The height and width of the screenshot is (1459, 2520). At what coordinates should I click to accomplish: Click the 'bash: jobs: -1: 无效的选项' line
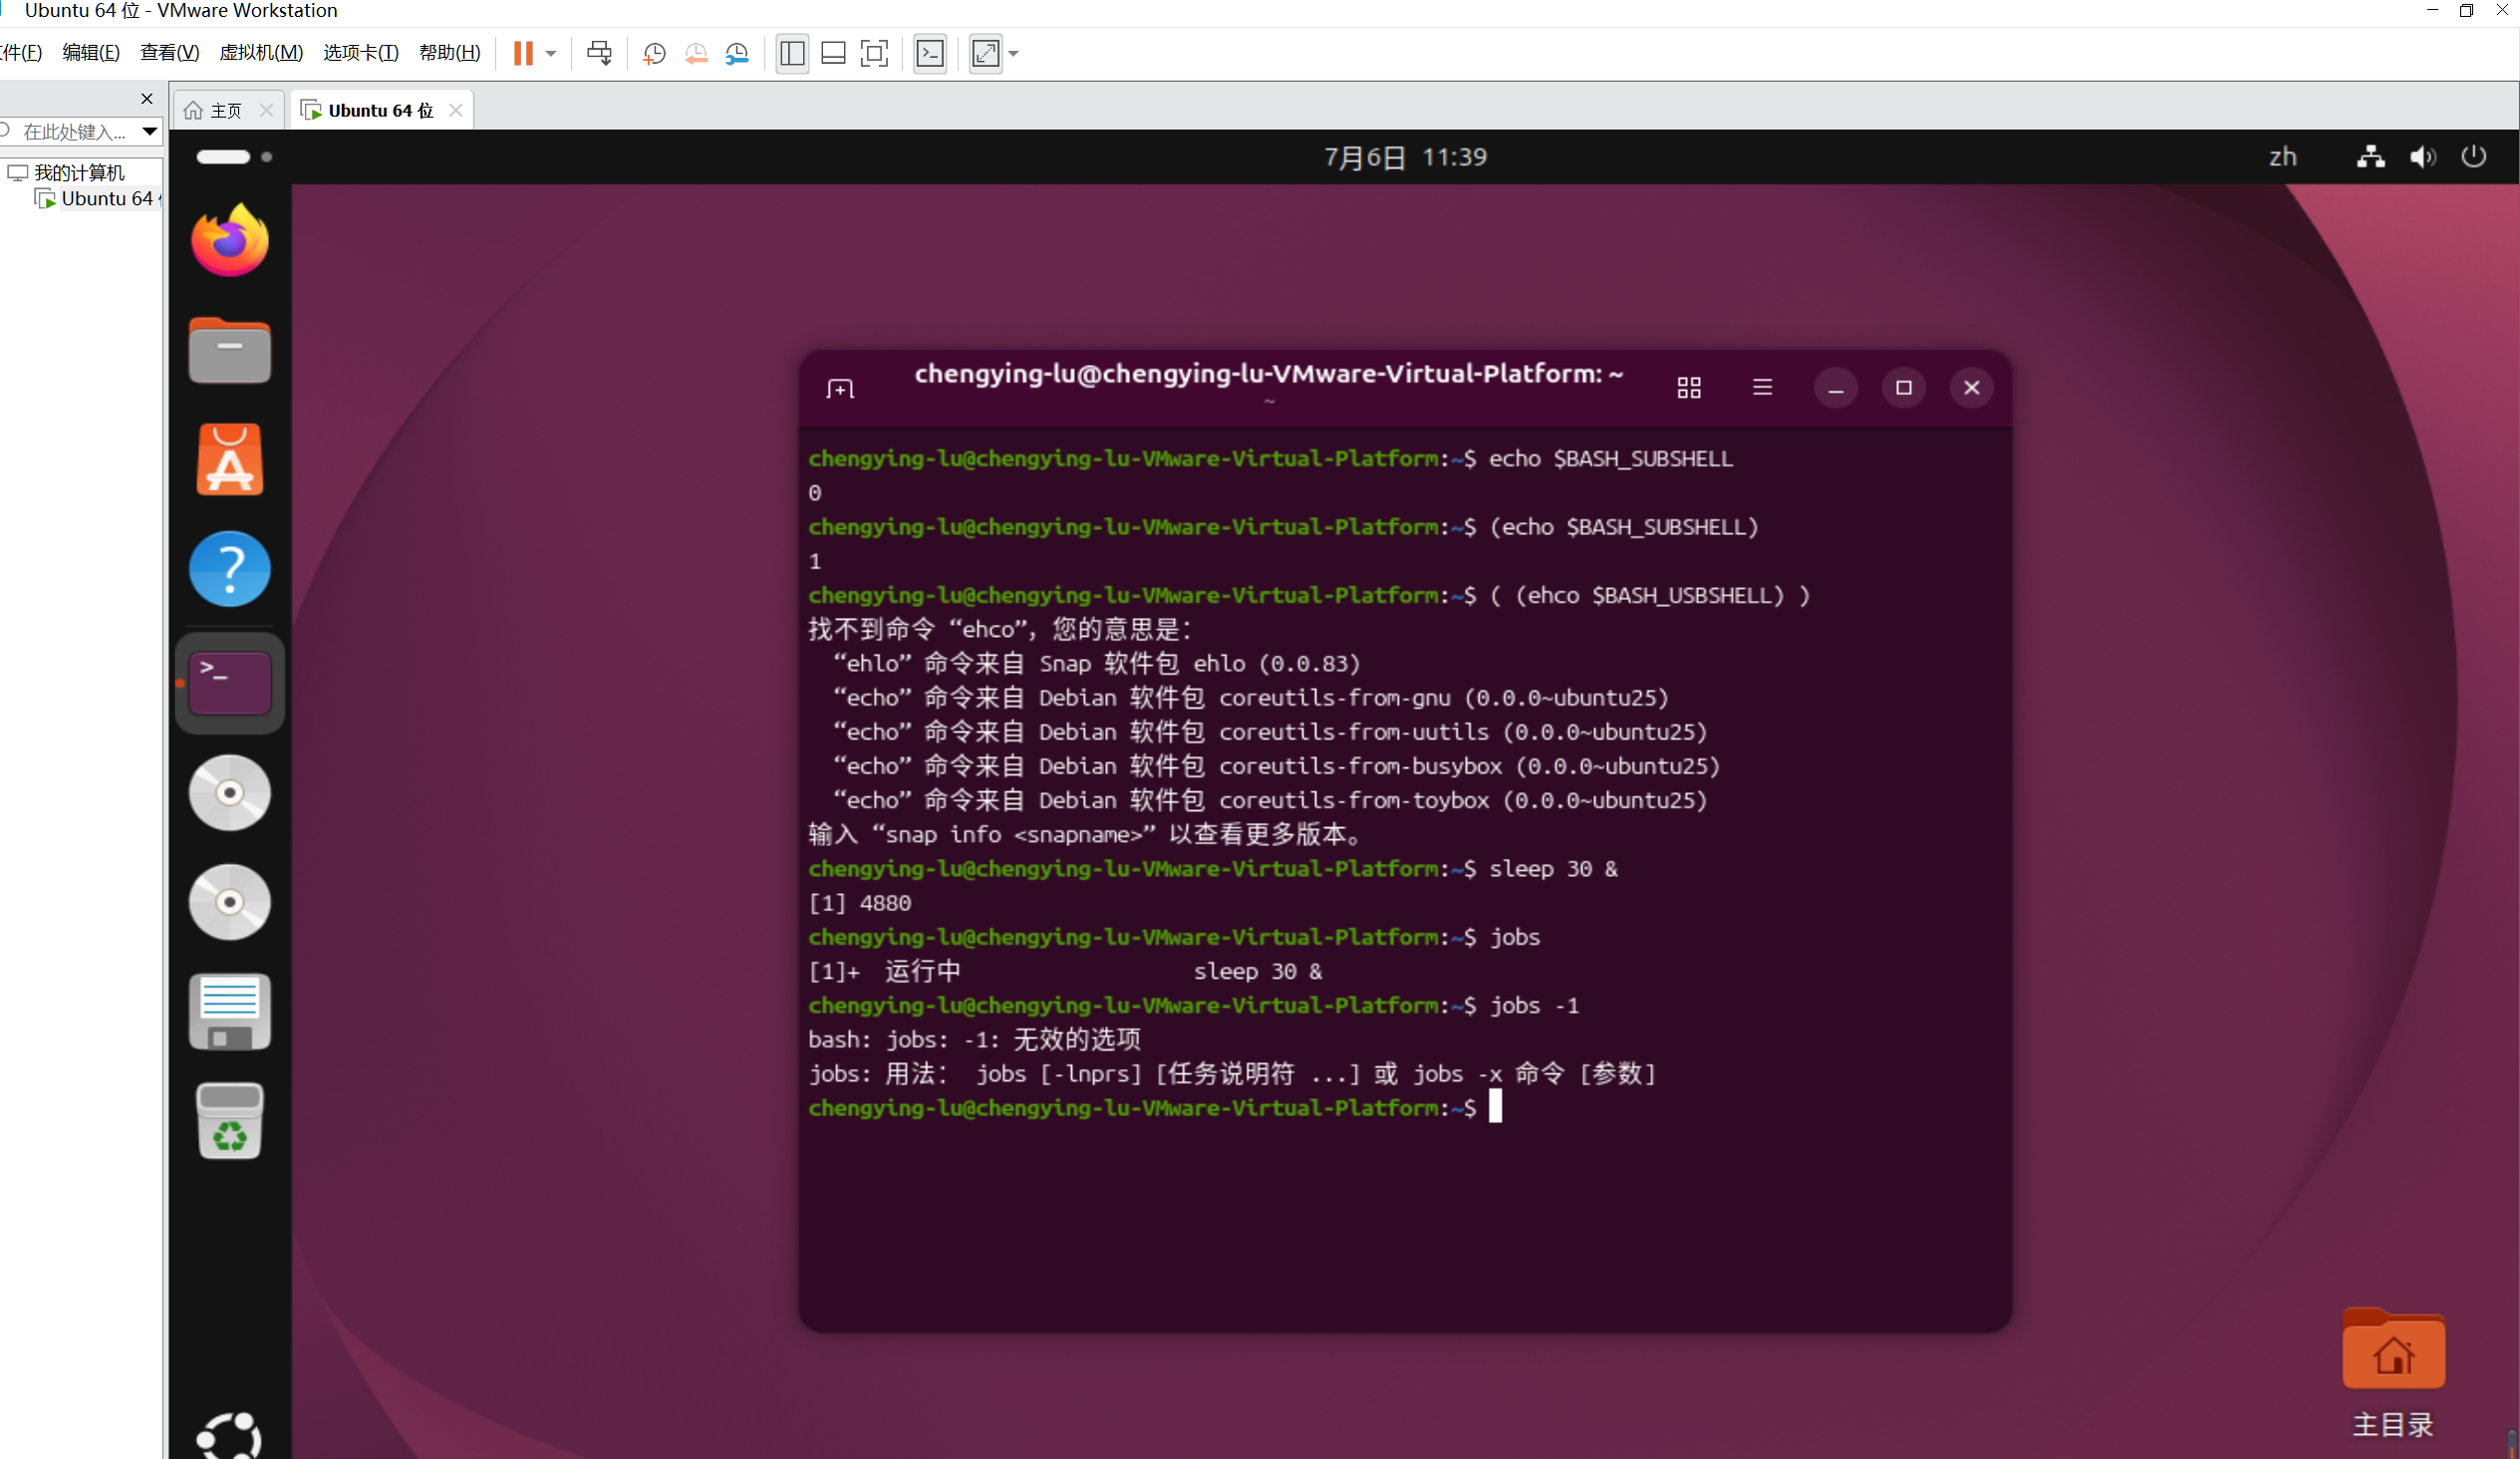coord(975,1039)
